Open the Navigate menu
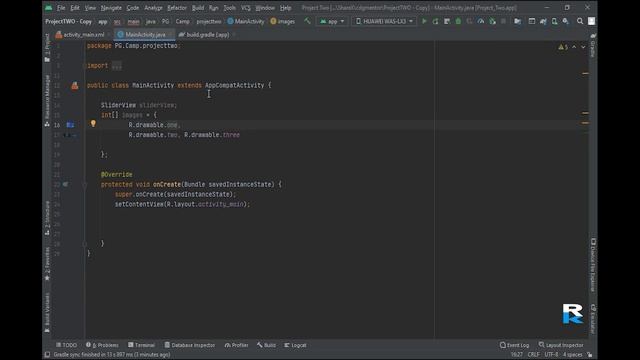 (111, 8)
